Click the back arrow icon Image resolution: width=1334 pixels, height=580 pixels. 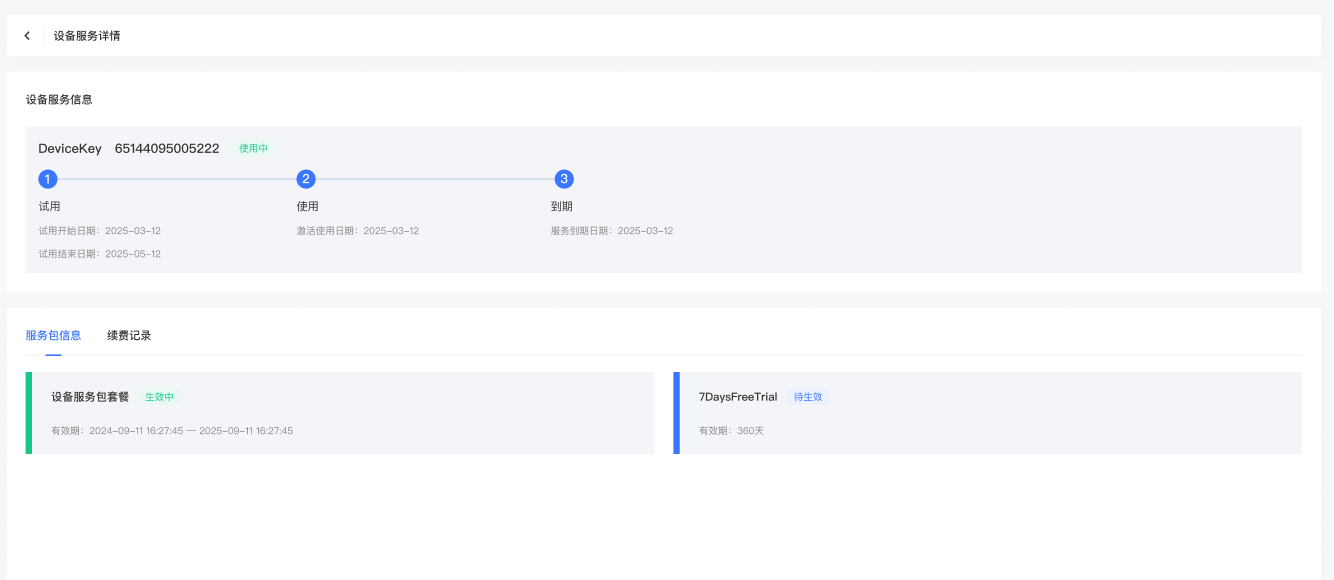coord(27,36)
